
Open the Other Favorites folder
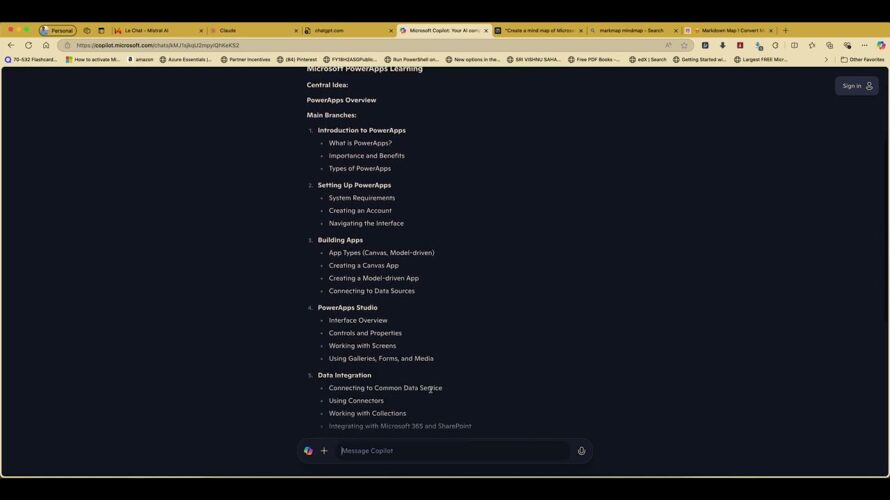pyautogui.click(x=862, y=60)
